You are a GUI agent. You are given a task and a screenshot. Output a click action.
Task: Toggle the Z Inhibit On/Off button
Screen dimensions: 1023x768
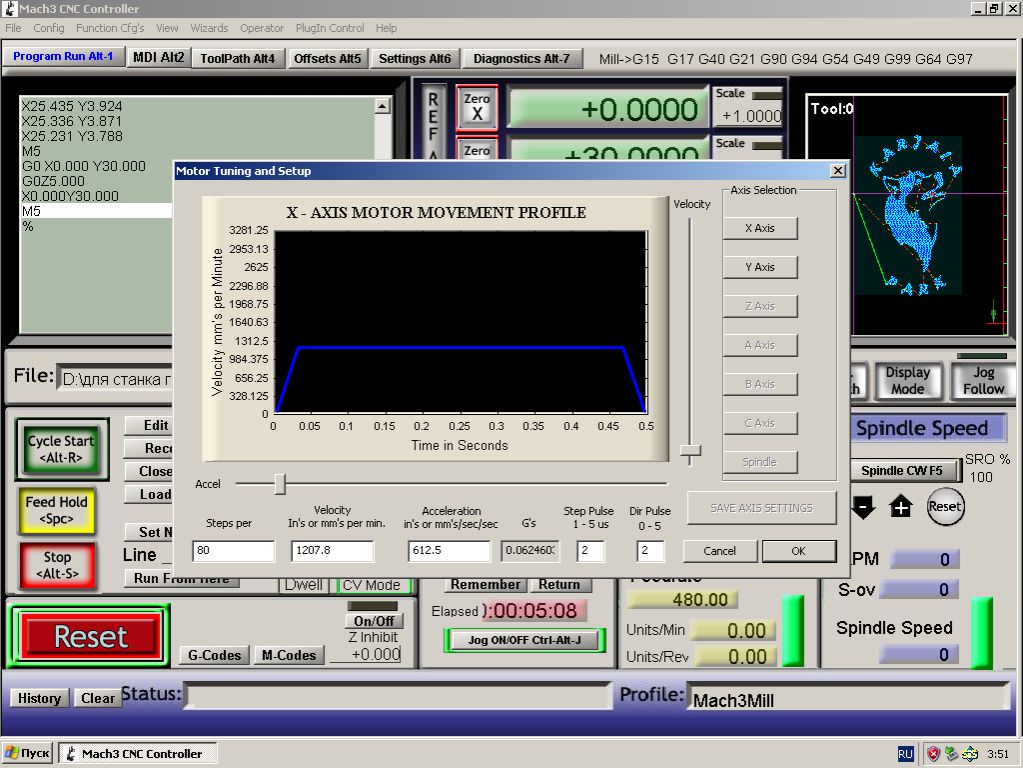[374, 621]
